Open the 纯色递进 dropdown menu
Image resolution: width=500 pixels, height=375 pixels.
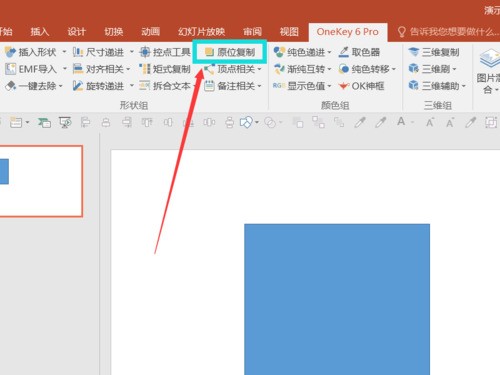pyautogui.click(x=329, y=52)
